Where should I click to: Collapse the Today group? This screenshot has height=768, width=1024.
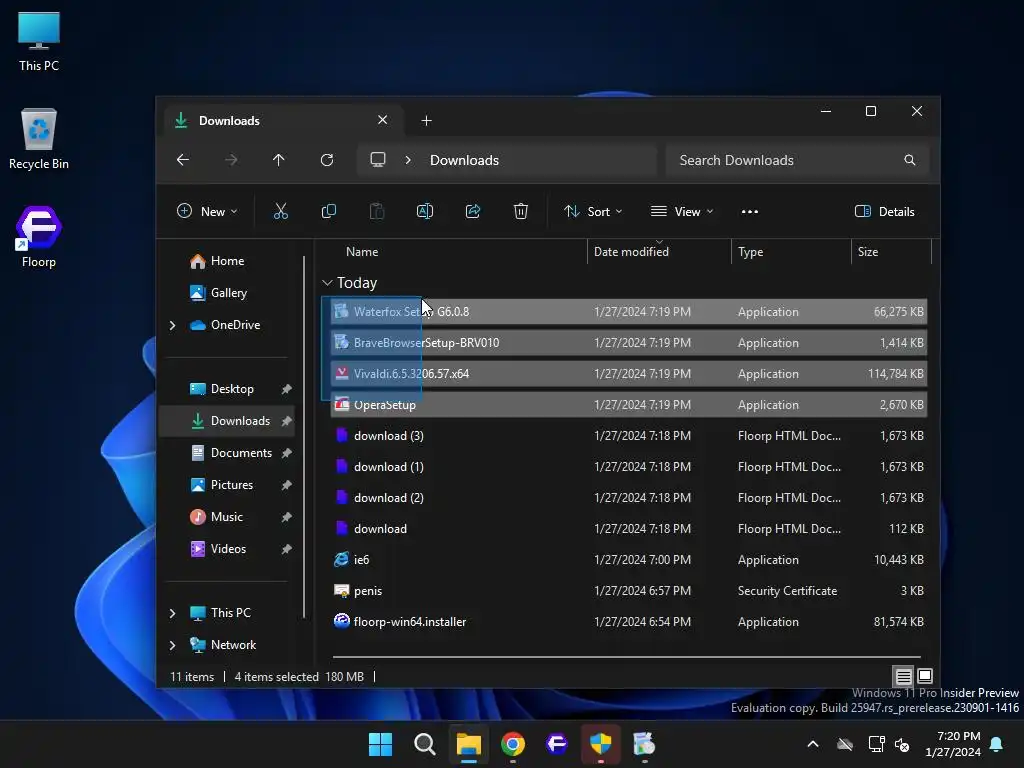coord(327,283)
